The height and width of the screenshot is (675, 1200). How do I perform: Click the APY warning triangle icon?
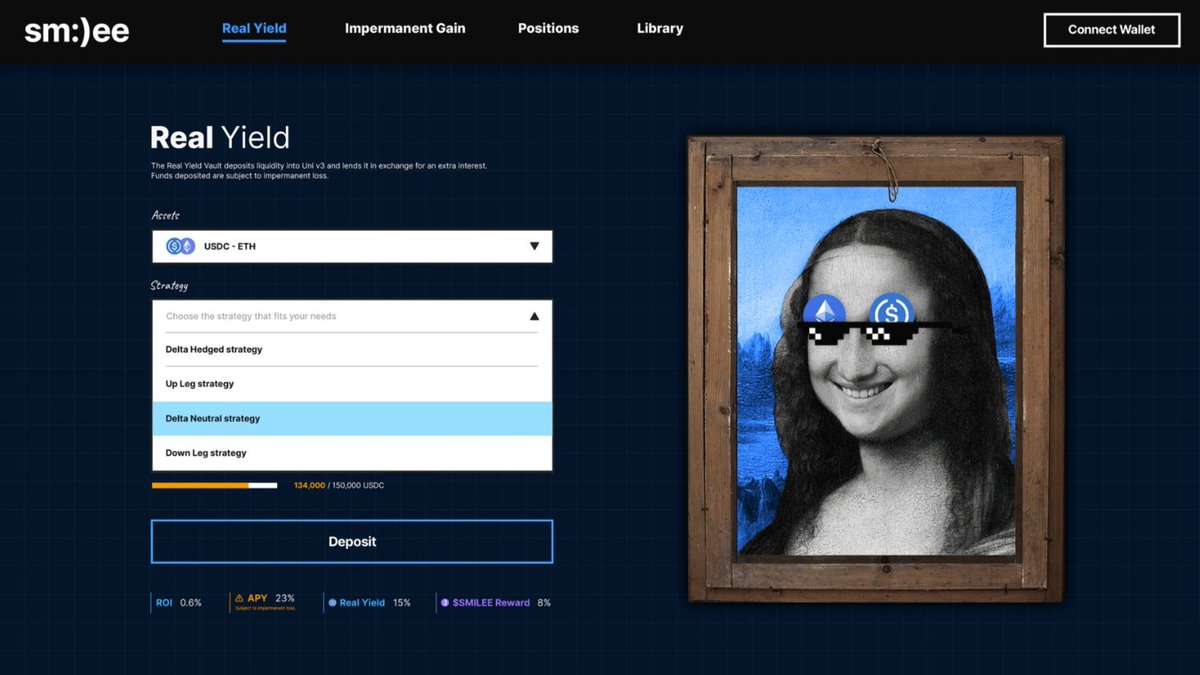point(239,598)
